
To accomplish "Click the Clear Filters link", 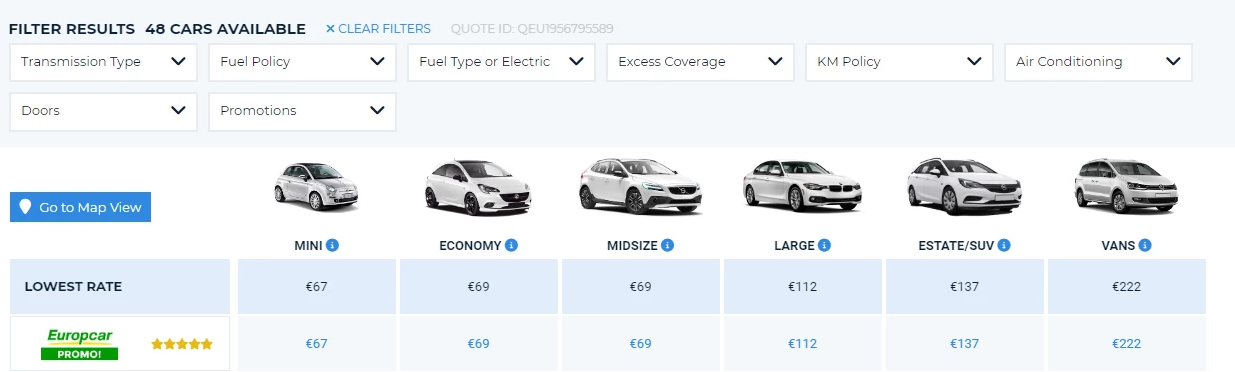I will coord(378,29).
